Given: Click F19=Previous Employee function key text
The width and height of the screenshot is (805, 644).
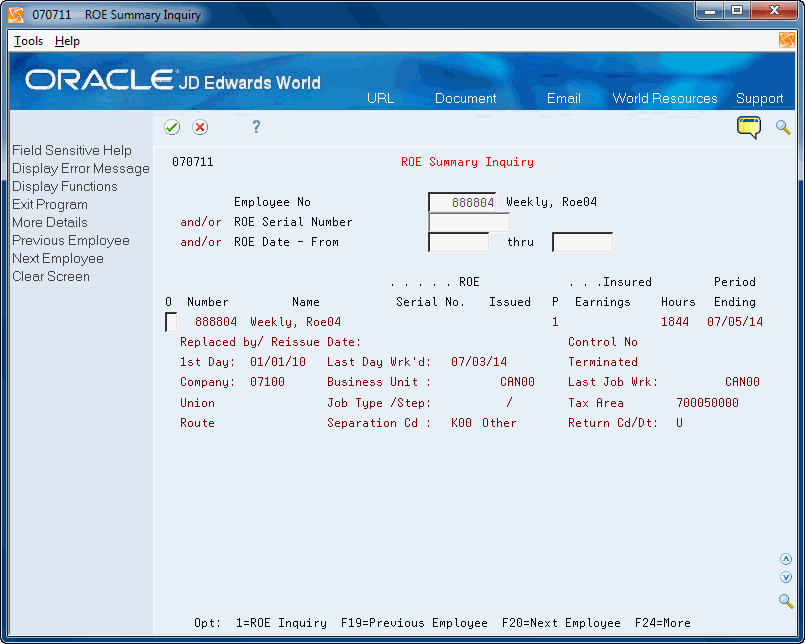Looking at the screenshot, I should coord(414,623).
